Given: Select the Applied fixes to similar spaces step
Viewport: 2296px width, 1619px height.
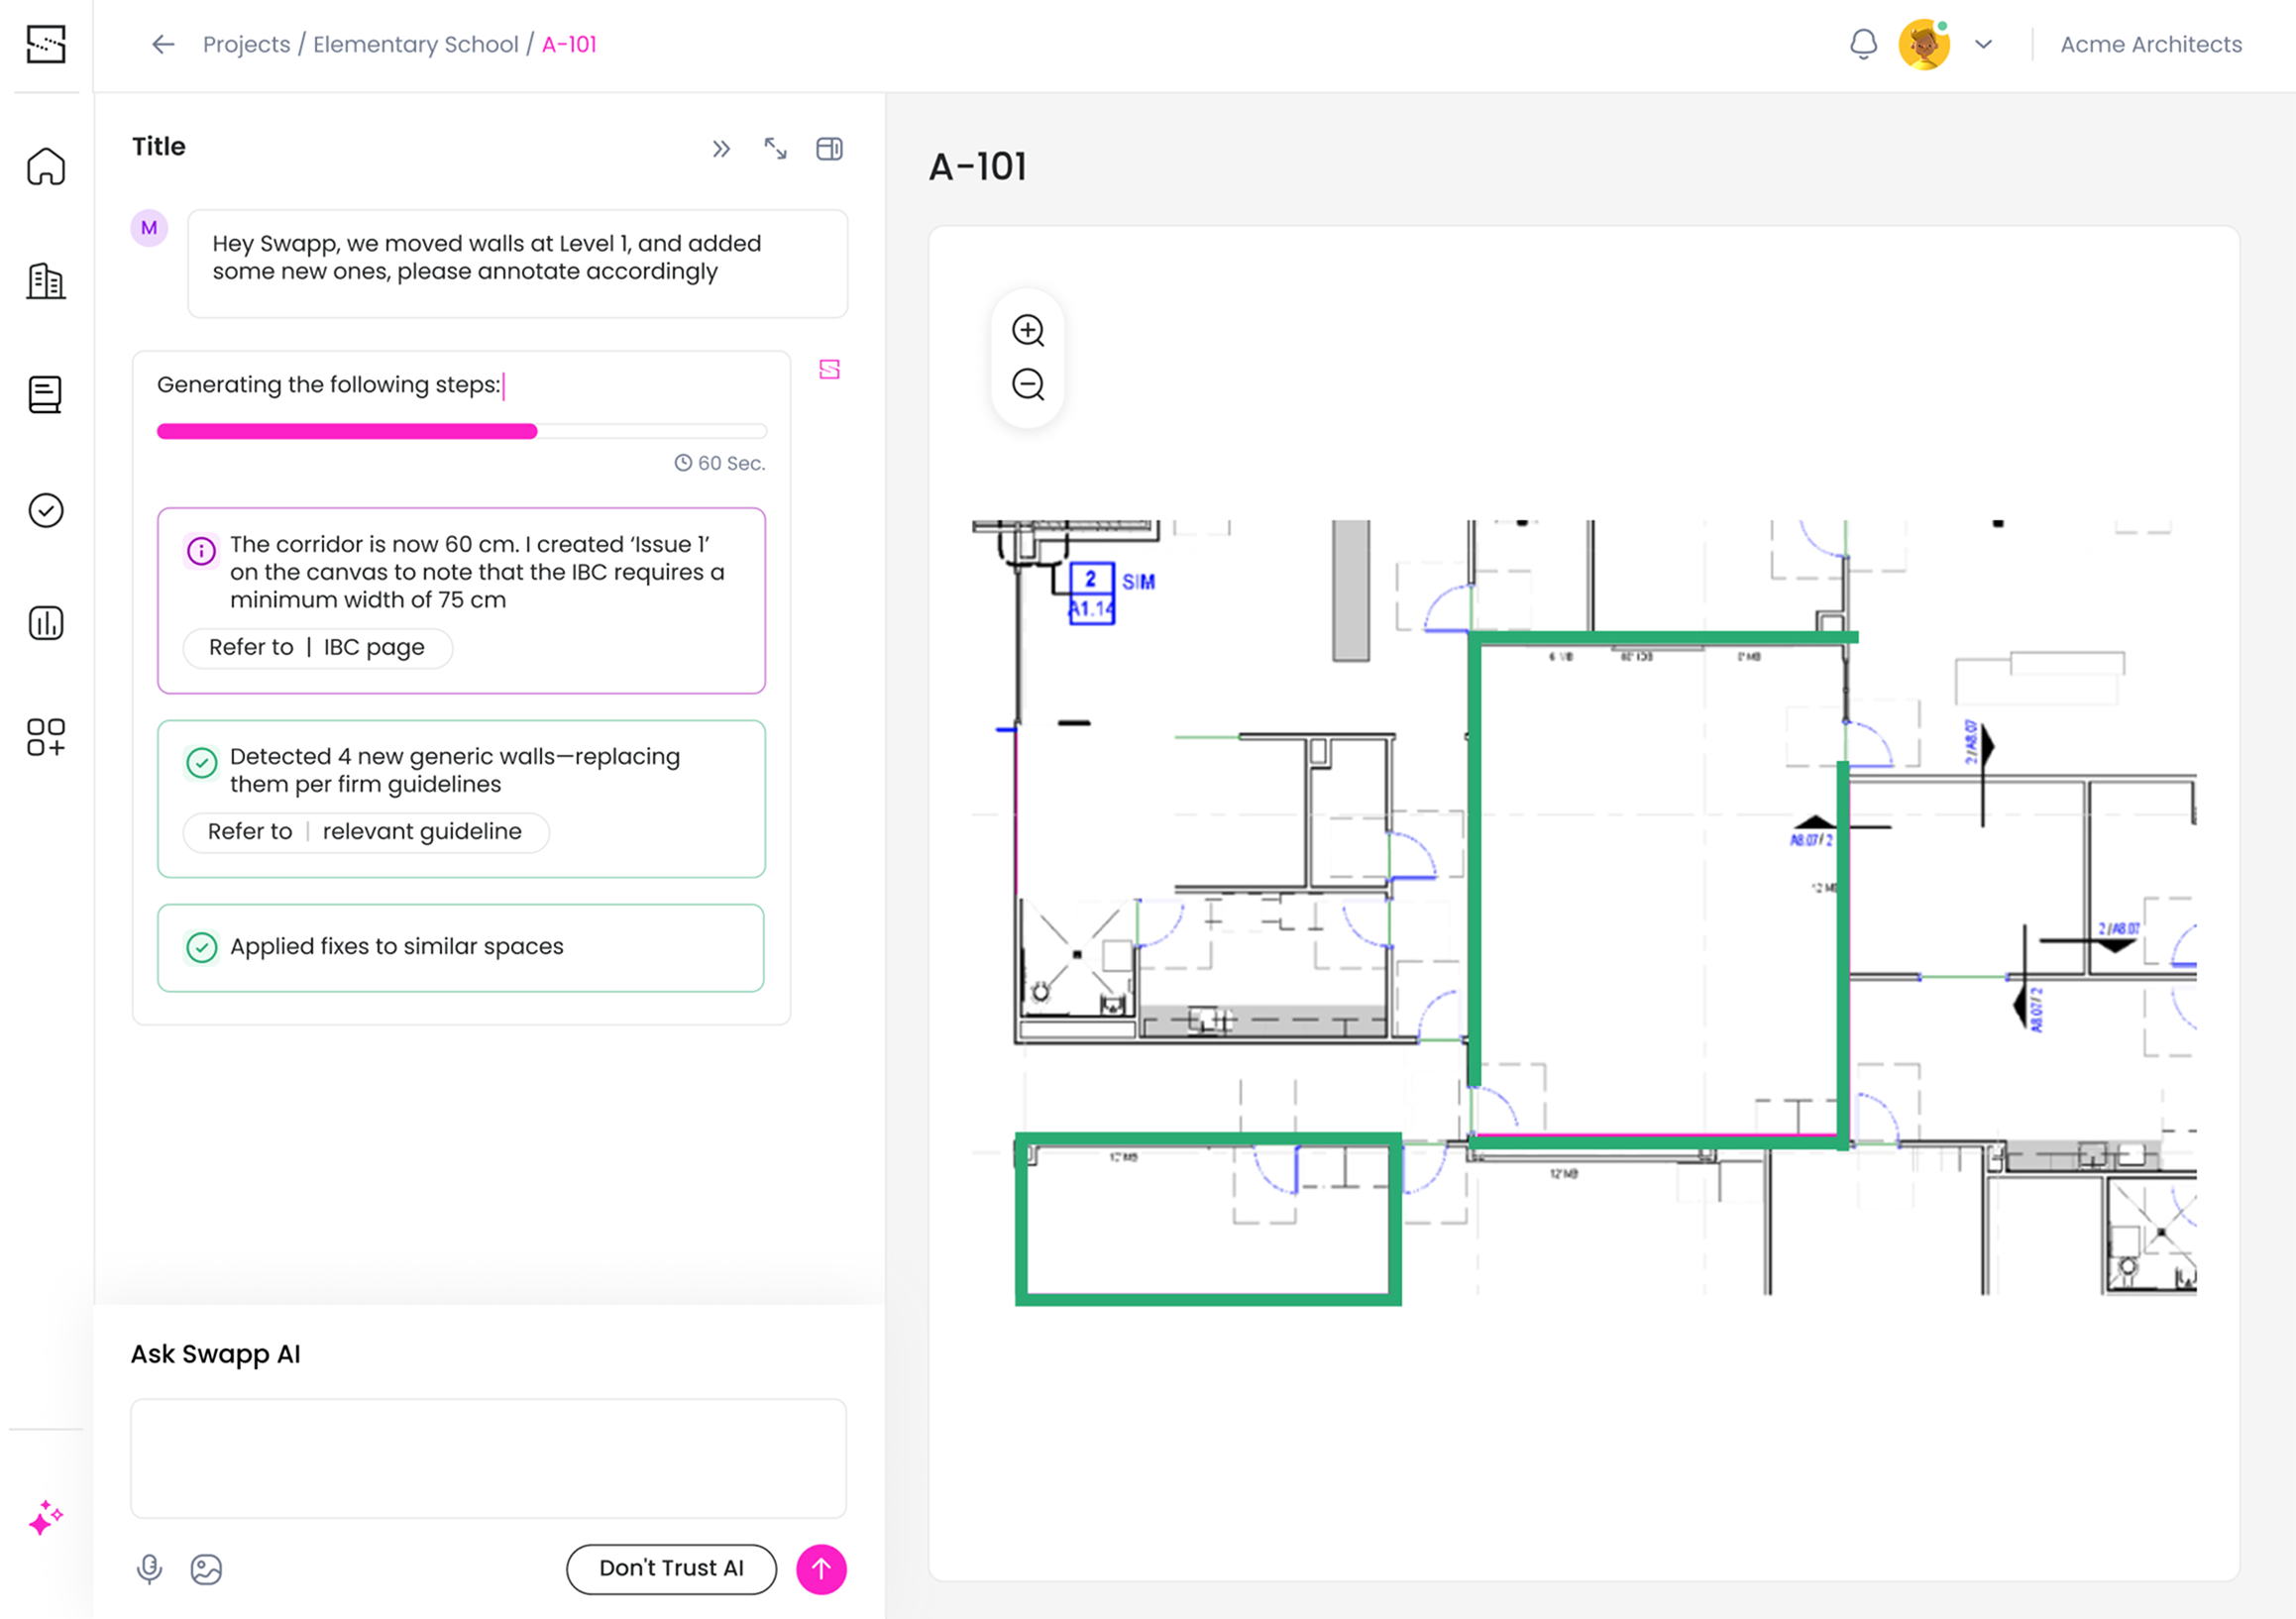Looking at the screenshot, I should (x=461, y=948).
